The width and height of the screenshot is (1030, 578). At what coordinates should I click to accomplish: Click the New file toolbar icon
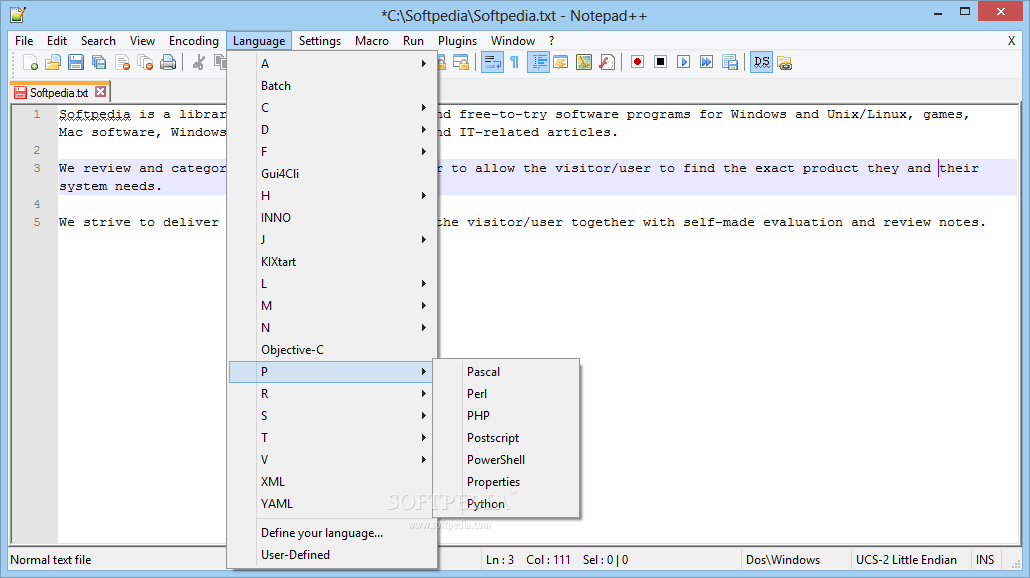(x=30, y=62)
